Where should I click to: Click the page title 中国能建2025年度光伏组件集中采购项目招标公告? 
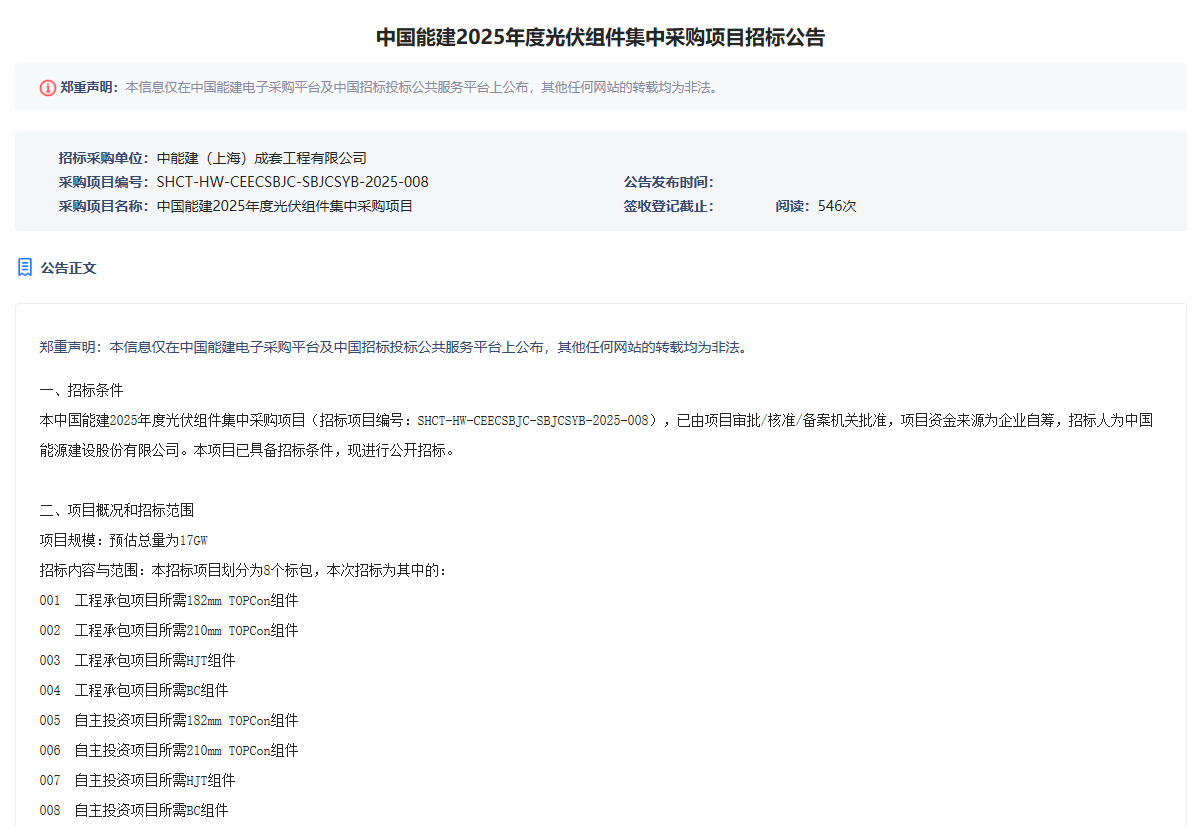pos(600,38)
